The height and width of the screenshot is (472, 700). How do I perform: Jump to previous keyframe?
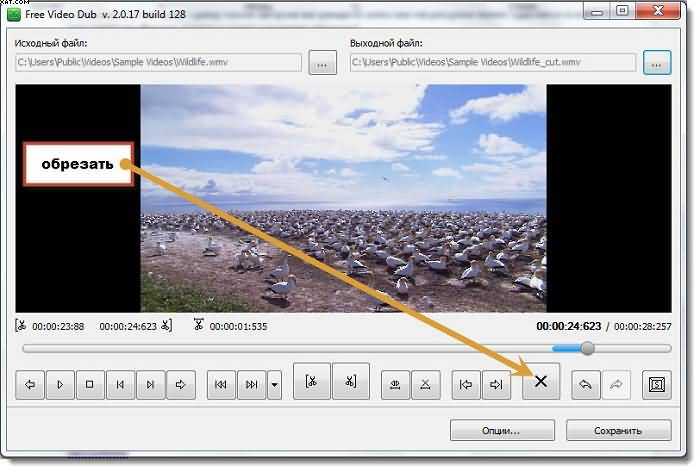pos(221,384)
